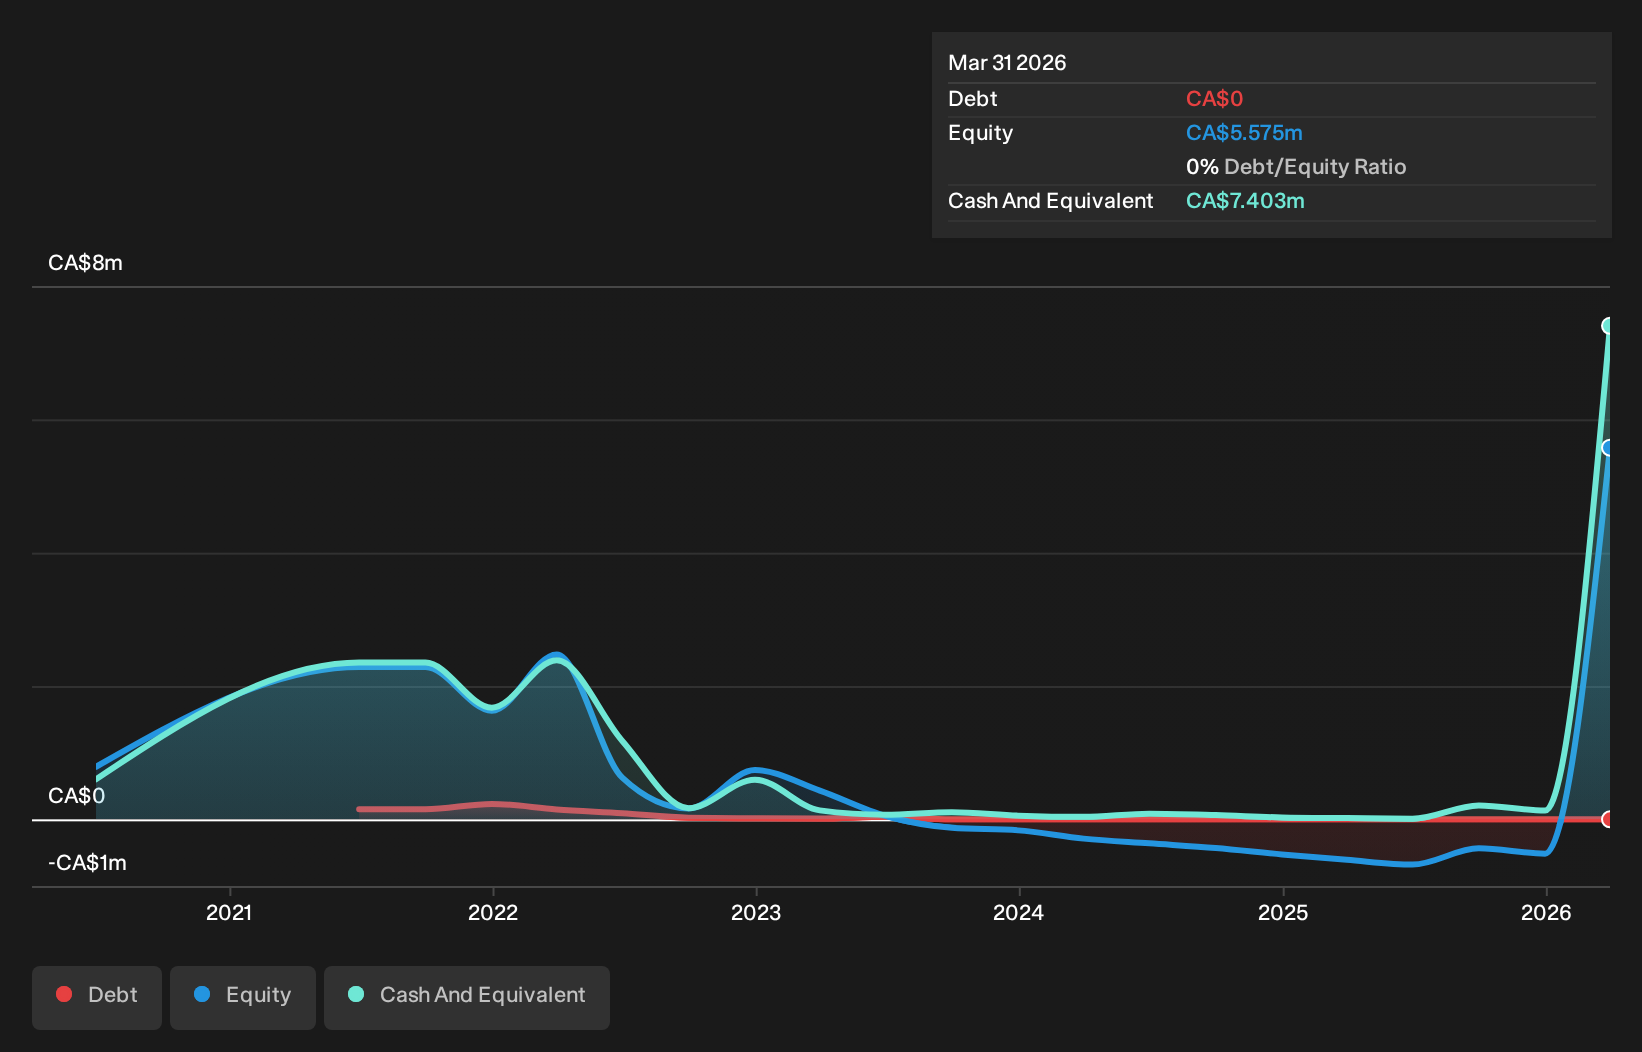Click the Equity row label in tooltip
The width and height of the screenshot is (1642, 1052).
point(981,133)
